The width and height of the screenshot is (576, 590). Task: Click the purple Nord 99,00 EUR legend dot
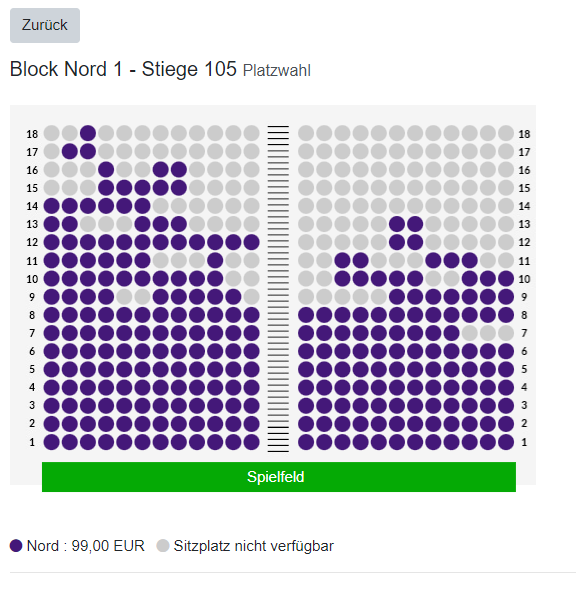pos(16,546)
